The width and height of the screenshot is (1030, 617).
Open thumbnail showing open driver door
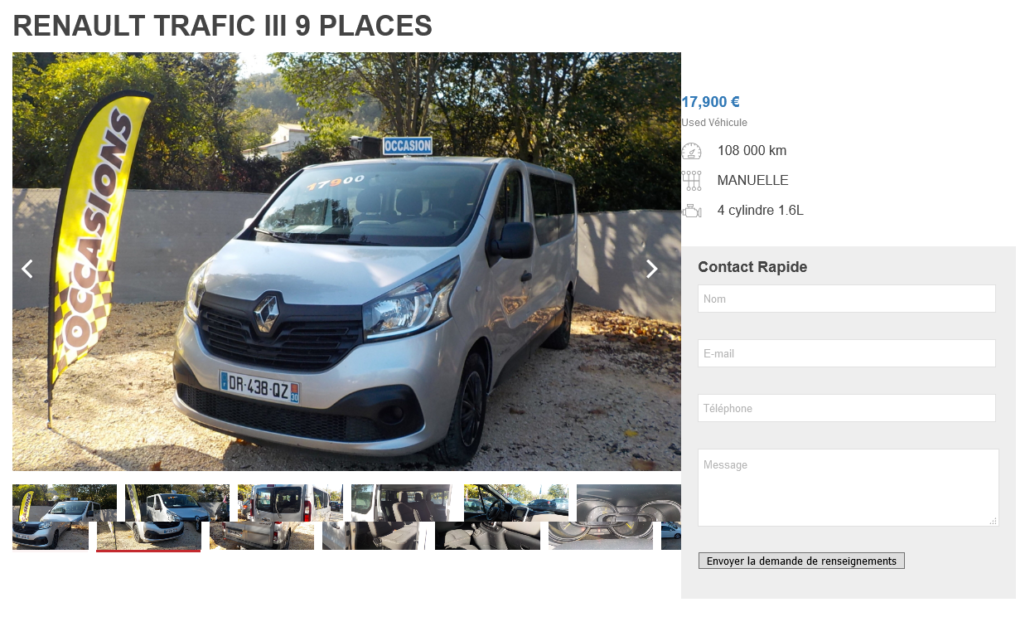(x=502, y=516)
